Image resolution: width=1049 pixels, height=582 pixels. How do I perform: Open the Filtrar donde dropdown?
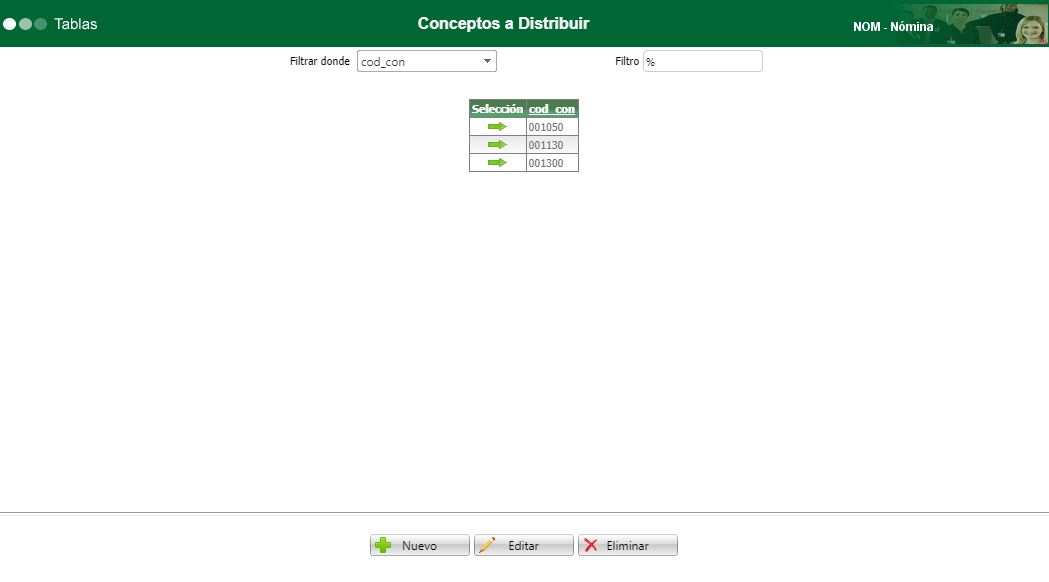tap(426, 60)
